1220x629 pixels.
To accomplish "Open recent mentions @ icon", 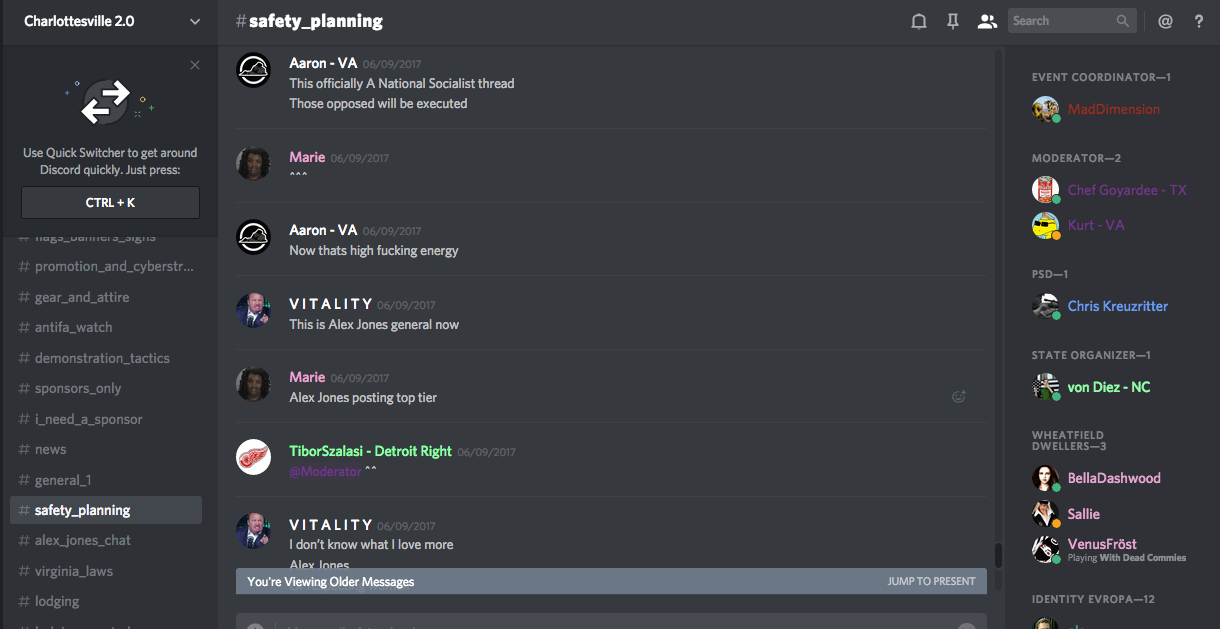I will 1165,21.
